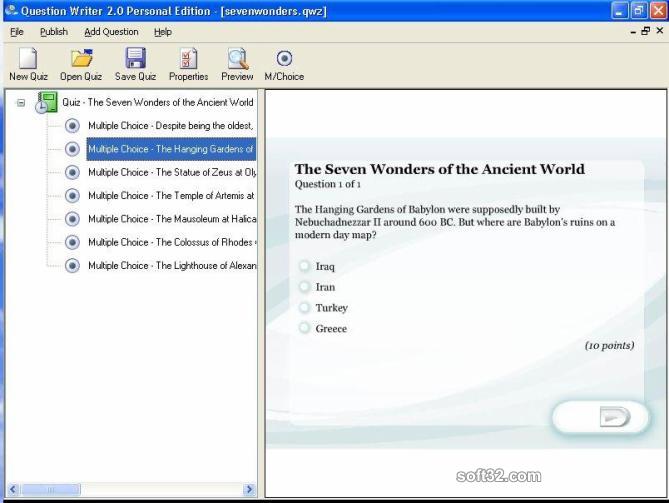The image size is (669, 503).
Task: Open the Publish menu
Action: coord(54,32)
